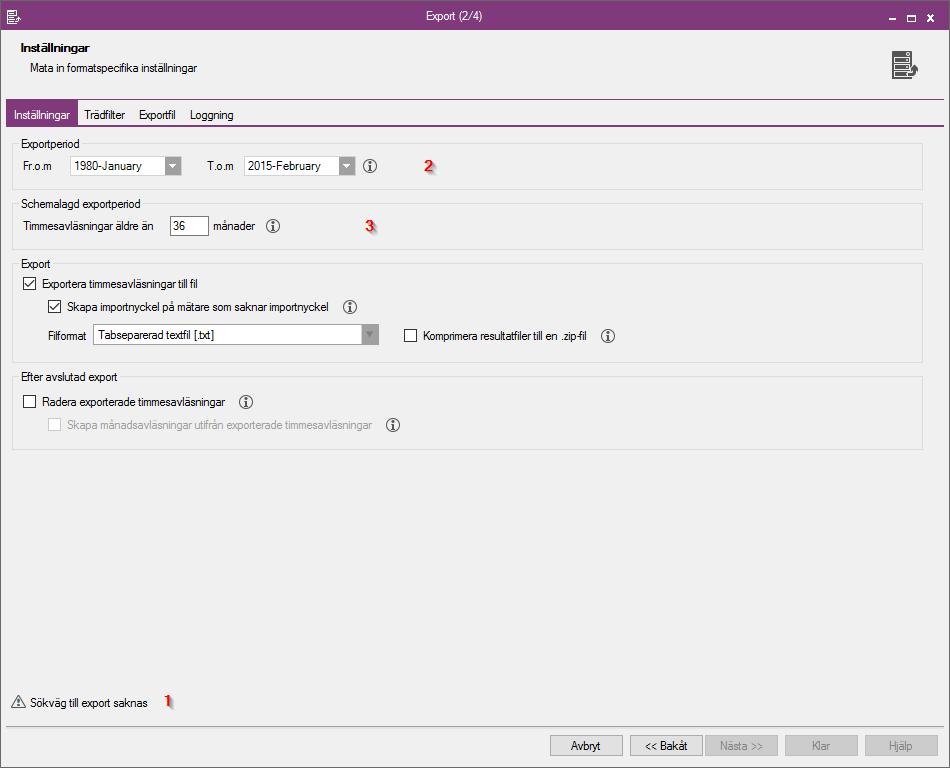
Task: Open the T.o.m date dropdown
Action: point(347,166)
